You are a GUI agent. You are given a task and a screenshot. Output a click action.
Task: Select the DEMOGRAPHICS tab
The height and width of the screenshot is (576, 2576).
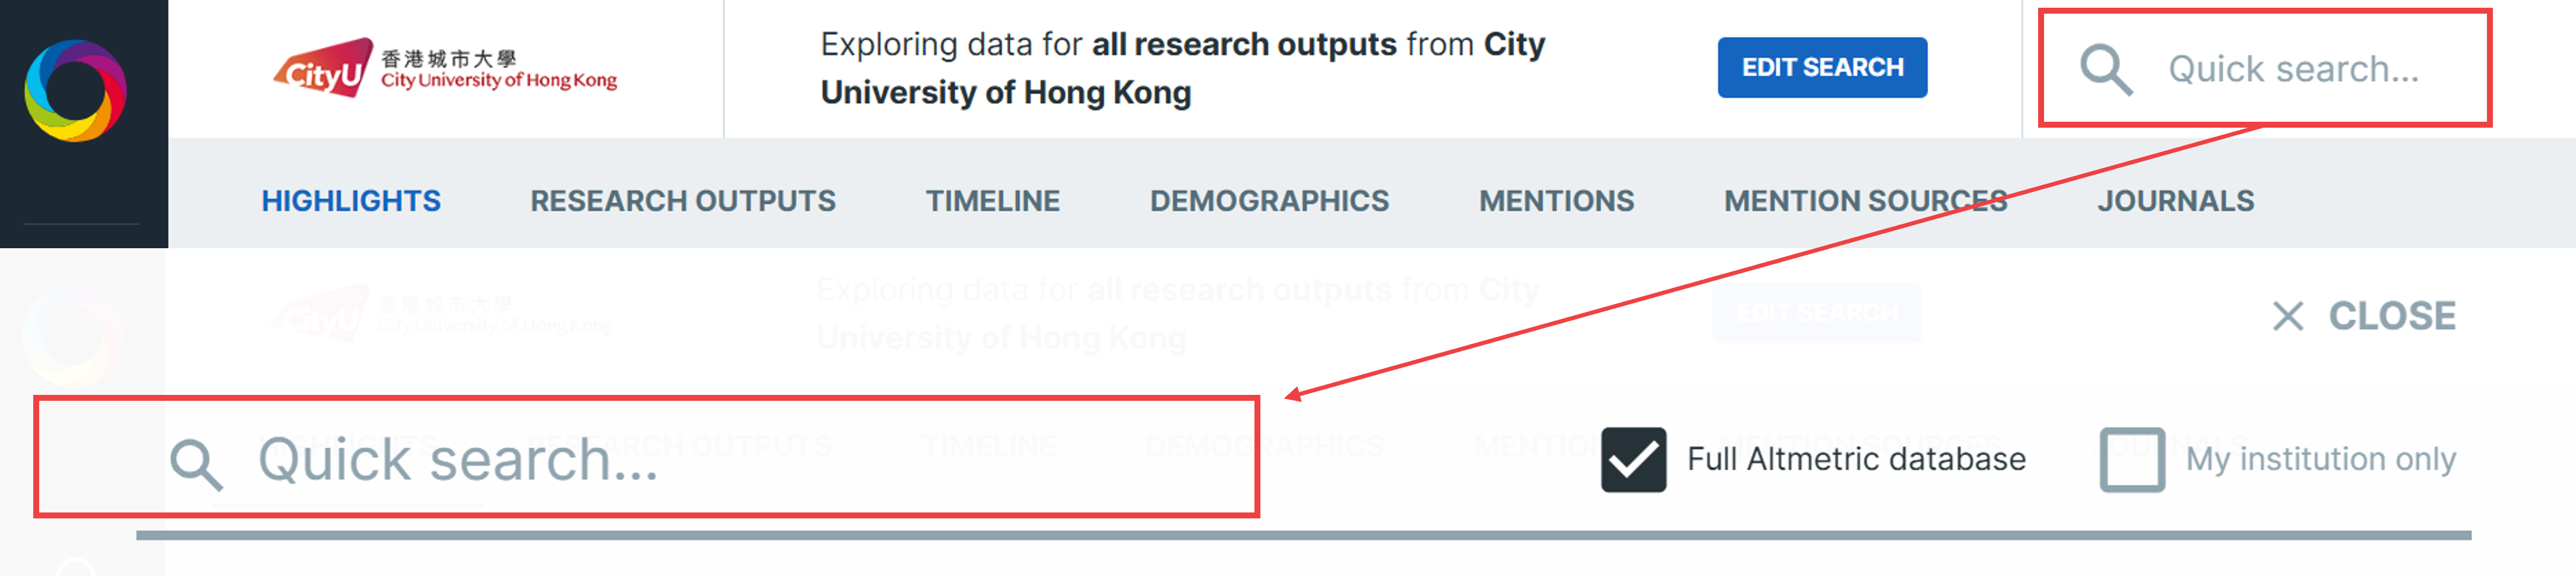pos(1268,201)
